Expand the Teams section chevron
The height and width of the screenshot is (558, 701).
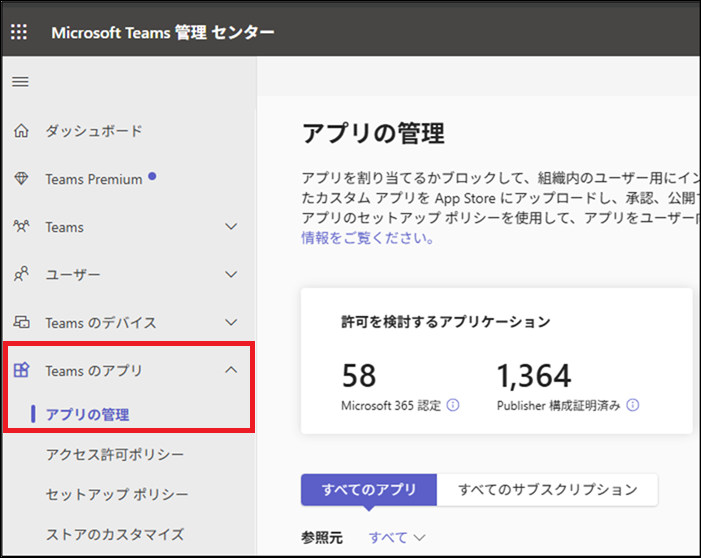(231, 226)
